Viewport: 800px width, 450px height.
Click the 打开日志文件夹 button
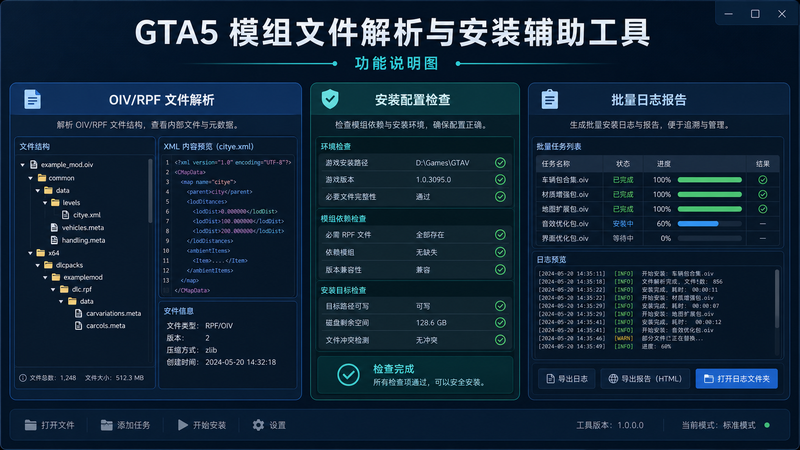click(x=736, y=379)
